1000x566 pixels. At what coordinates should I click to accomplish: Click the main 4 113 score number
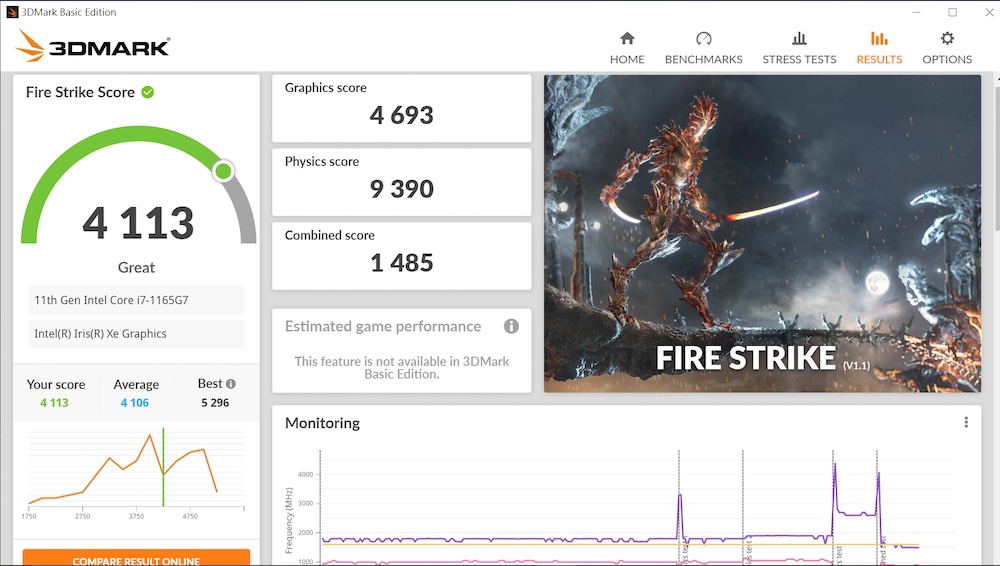click(138, 223)
